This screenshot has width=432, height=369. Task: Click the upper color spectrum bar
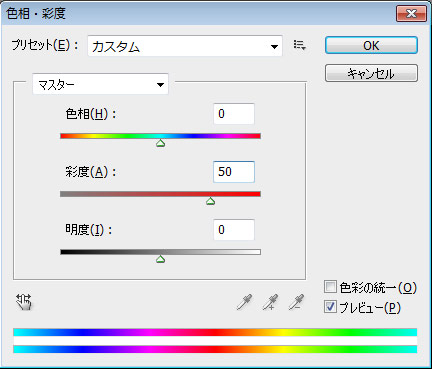215,332
